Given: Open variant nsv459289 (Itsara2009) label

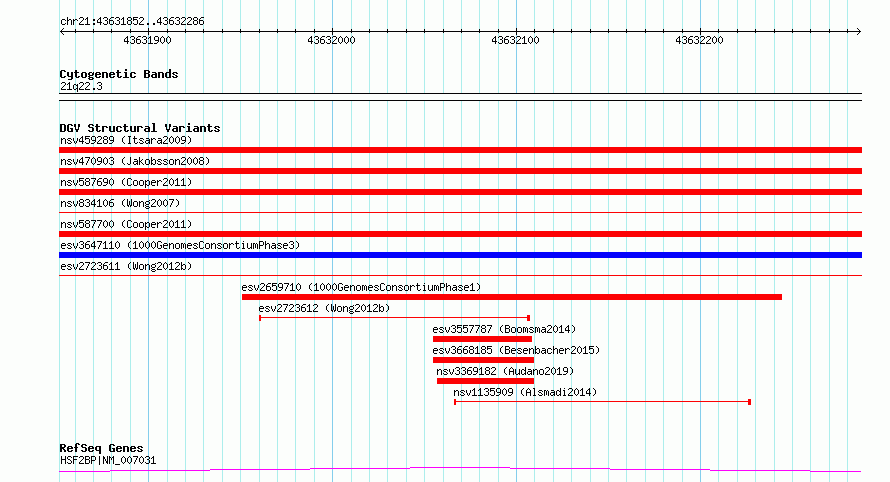Looking at the screenshot, I should click(x=126, y=140).
